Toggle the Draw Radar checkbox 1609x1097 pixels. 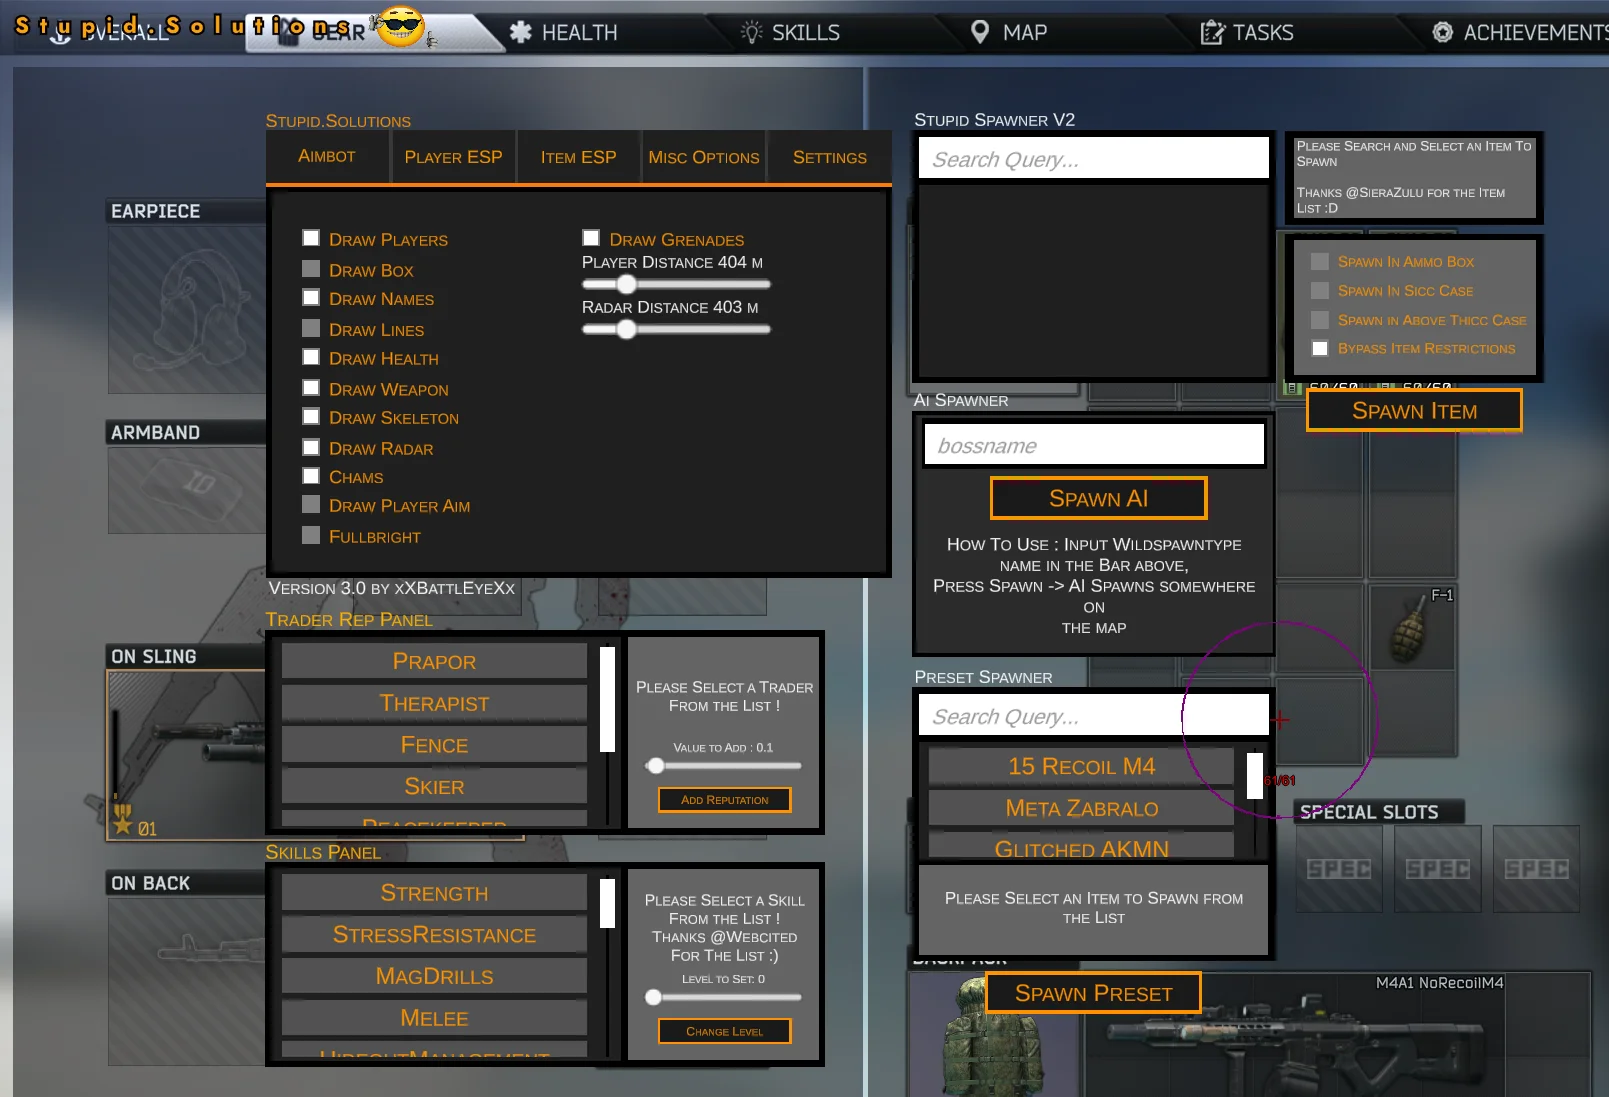(x=311, y=448)
